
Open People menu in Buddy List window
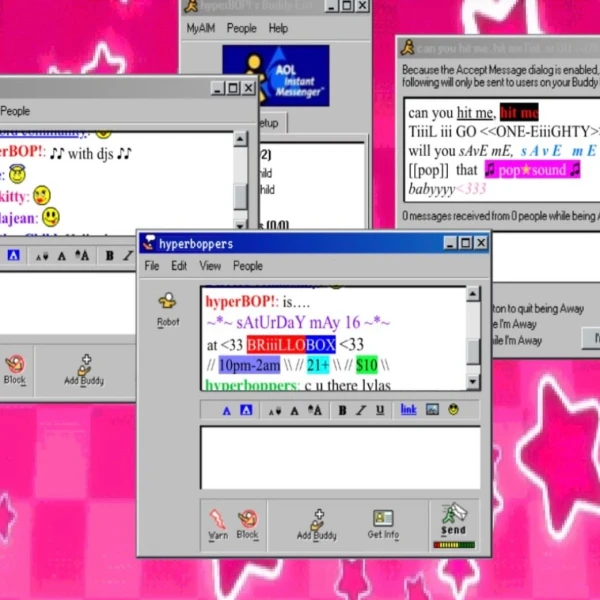(x=241, y=28)
